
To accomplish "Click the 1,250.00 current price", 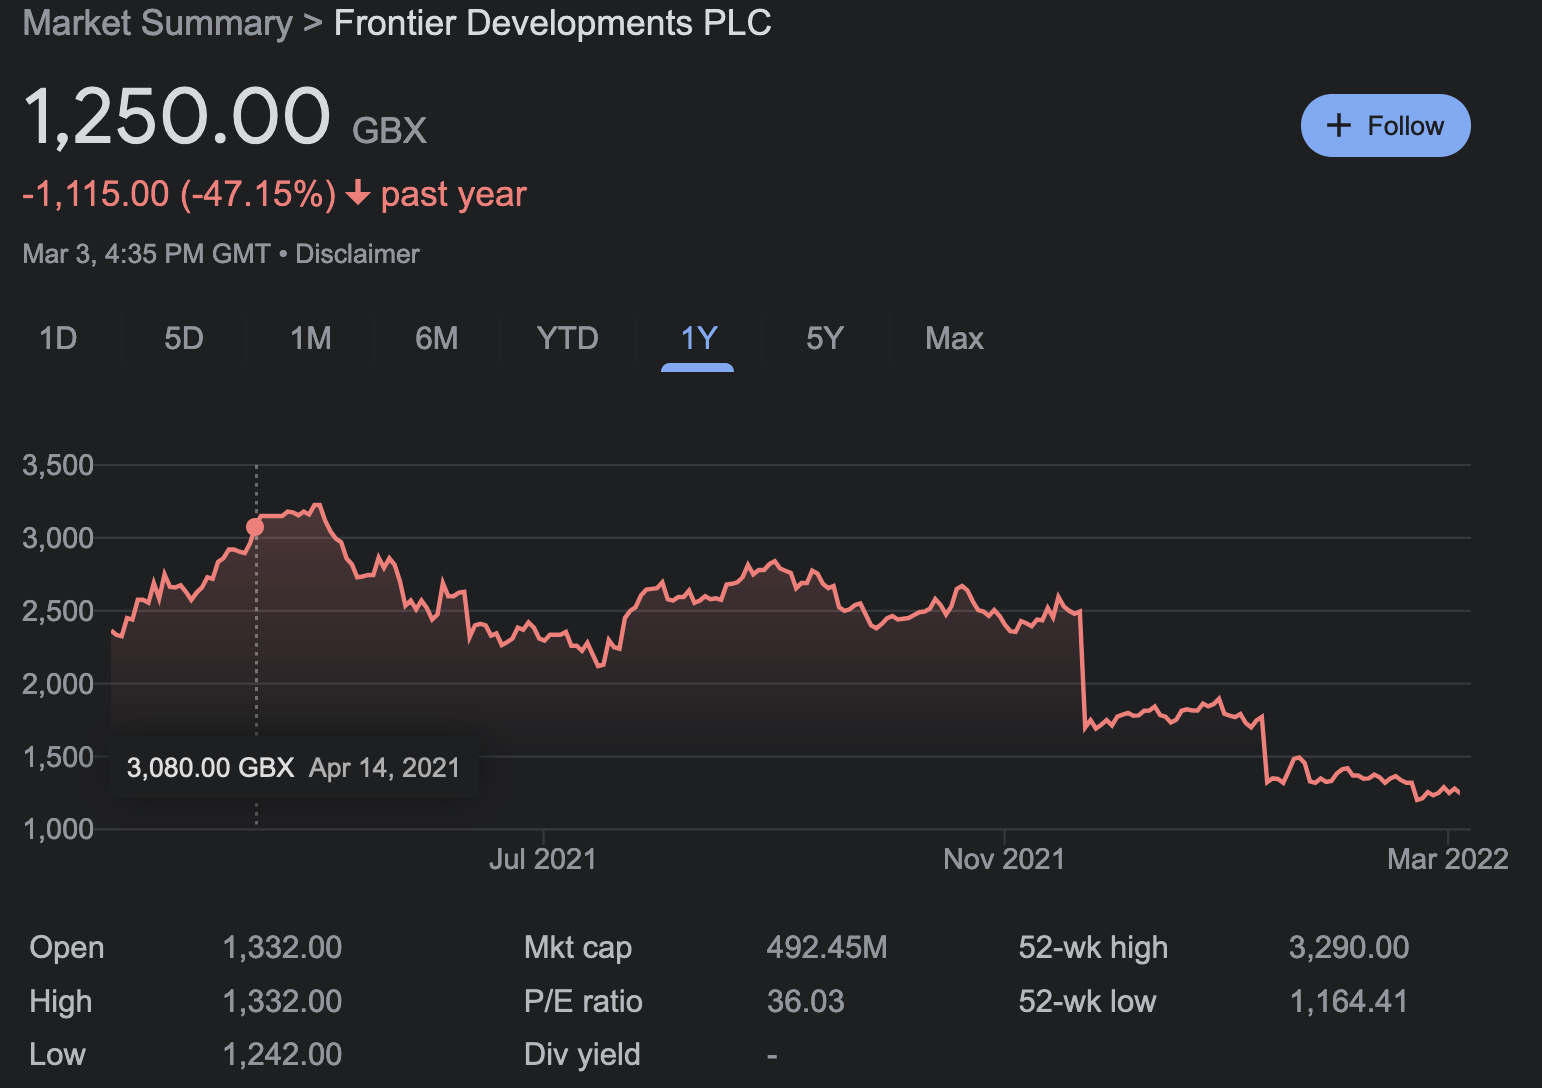I will (177, 117).
